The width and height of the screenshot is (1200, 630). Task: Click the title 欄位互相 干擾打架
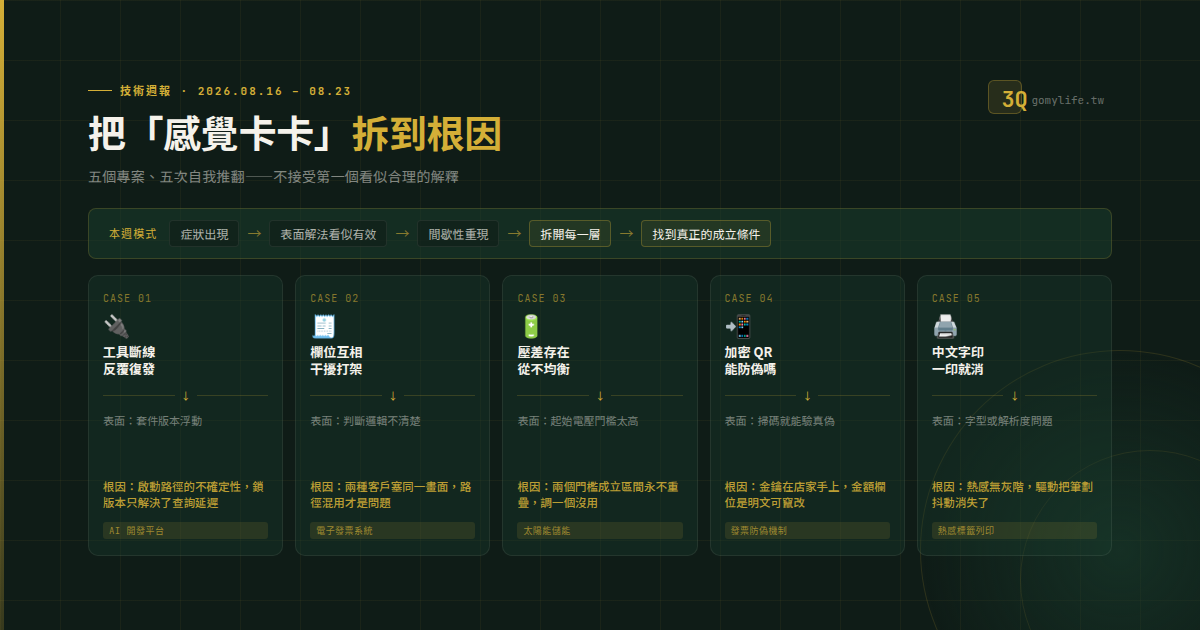(x=336, y=361)
